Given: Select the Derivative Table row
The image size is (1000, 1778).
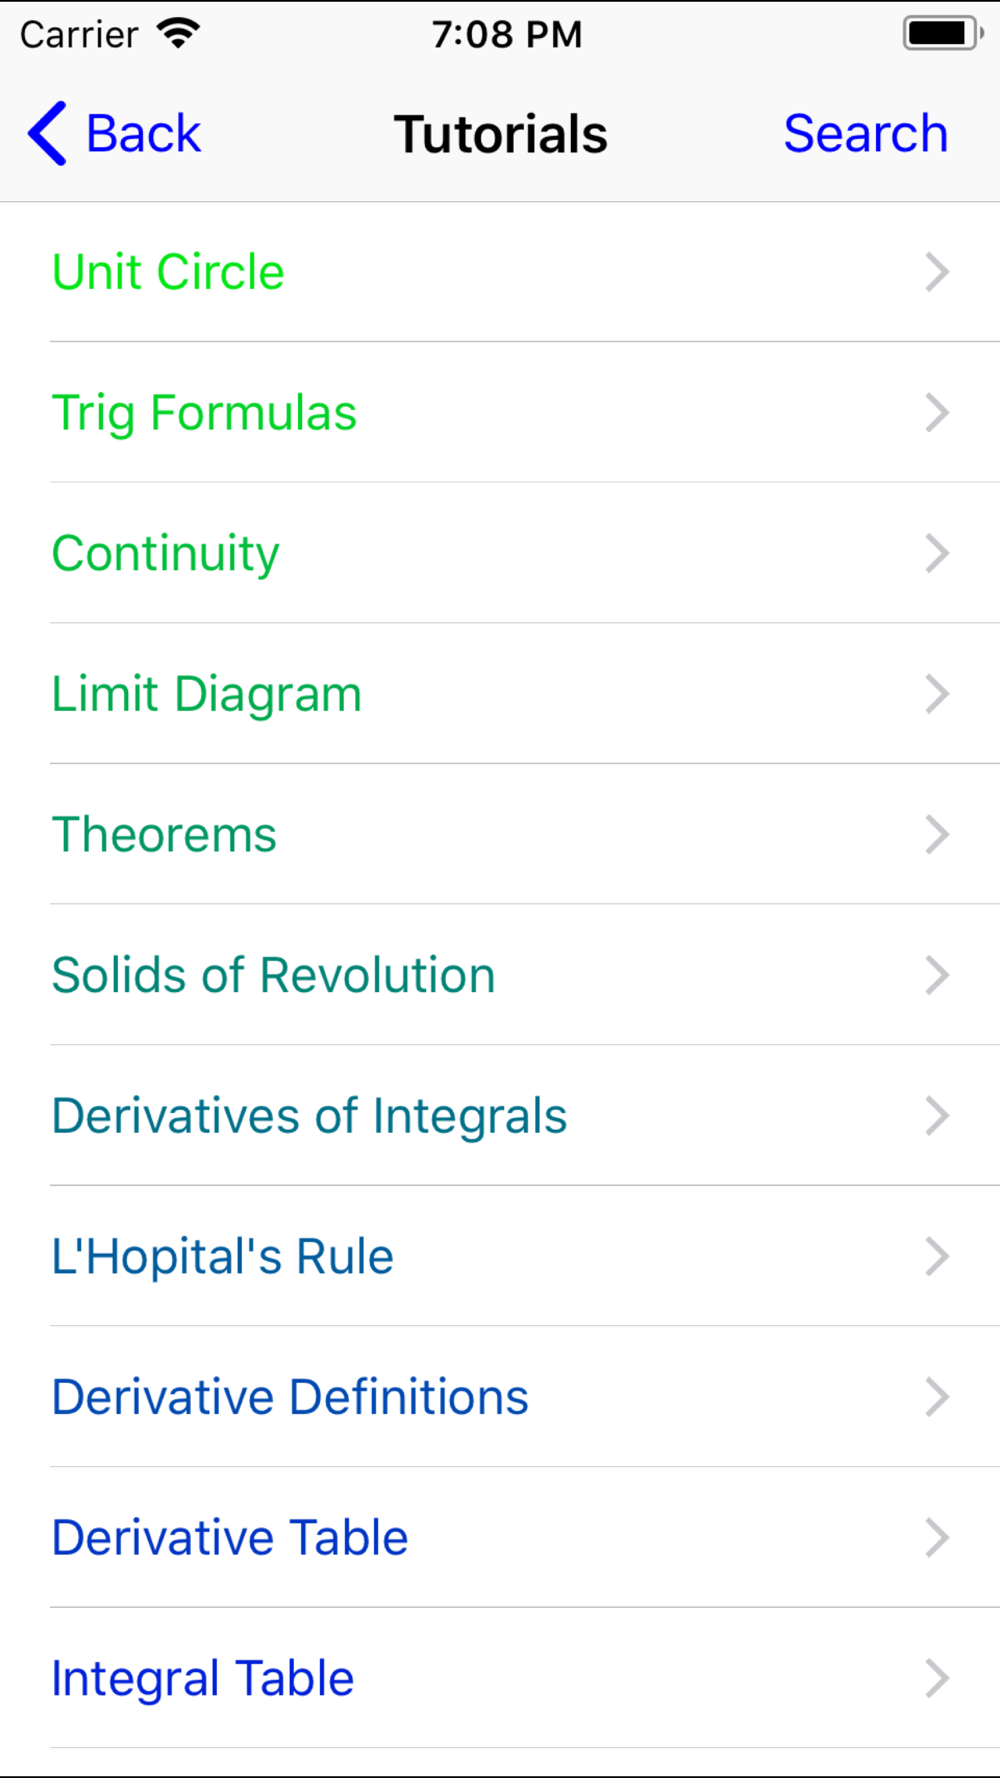Looking at the screenshot, I should pyautogui.click(x=500, y=1538).
